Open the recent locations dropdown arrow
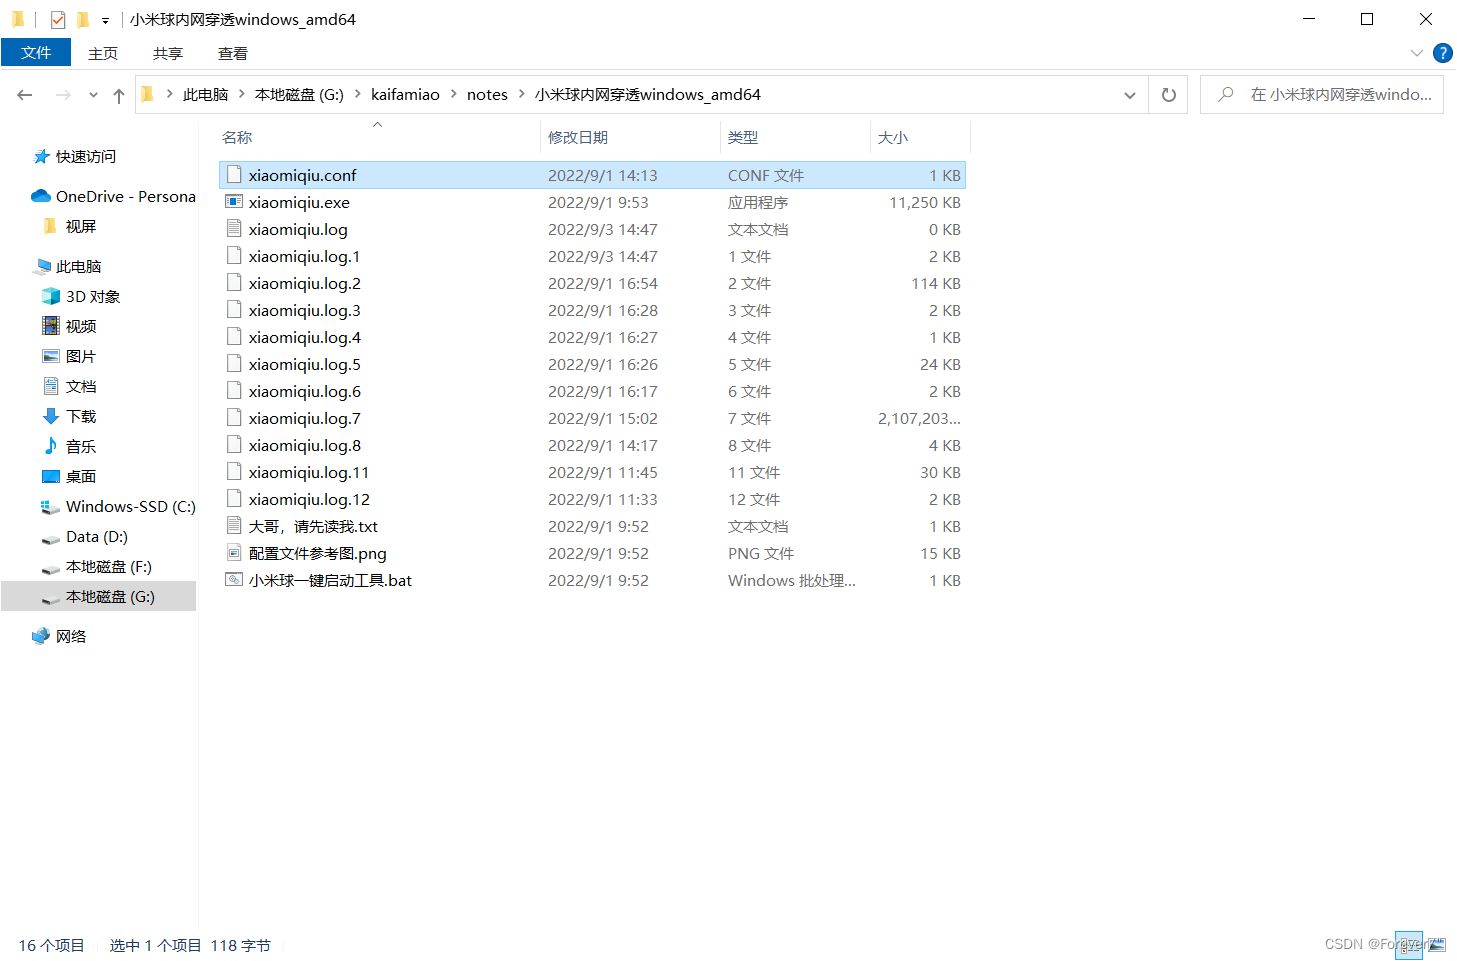 tap(93, 95)
